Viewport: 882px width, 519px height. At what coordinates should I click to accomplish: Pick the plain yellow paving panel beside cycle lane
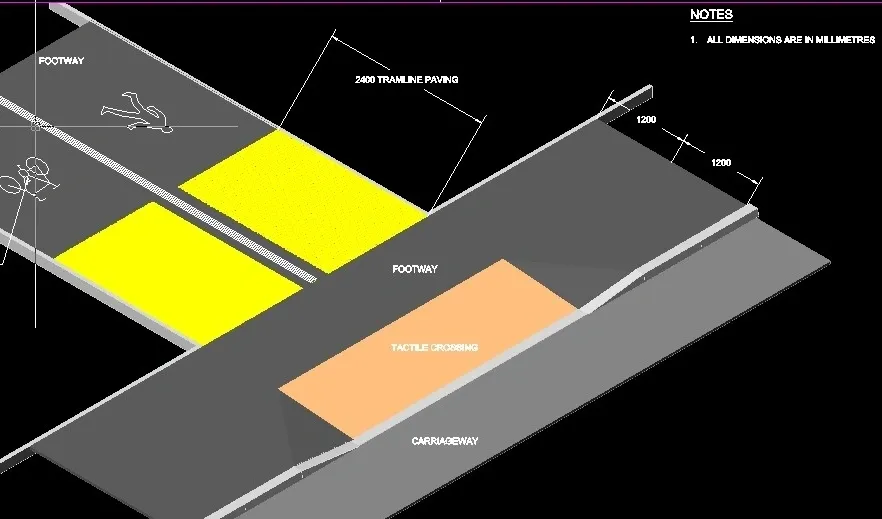(179, 272)
